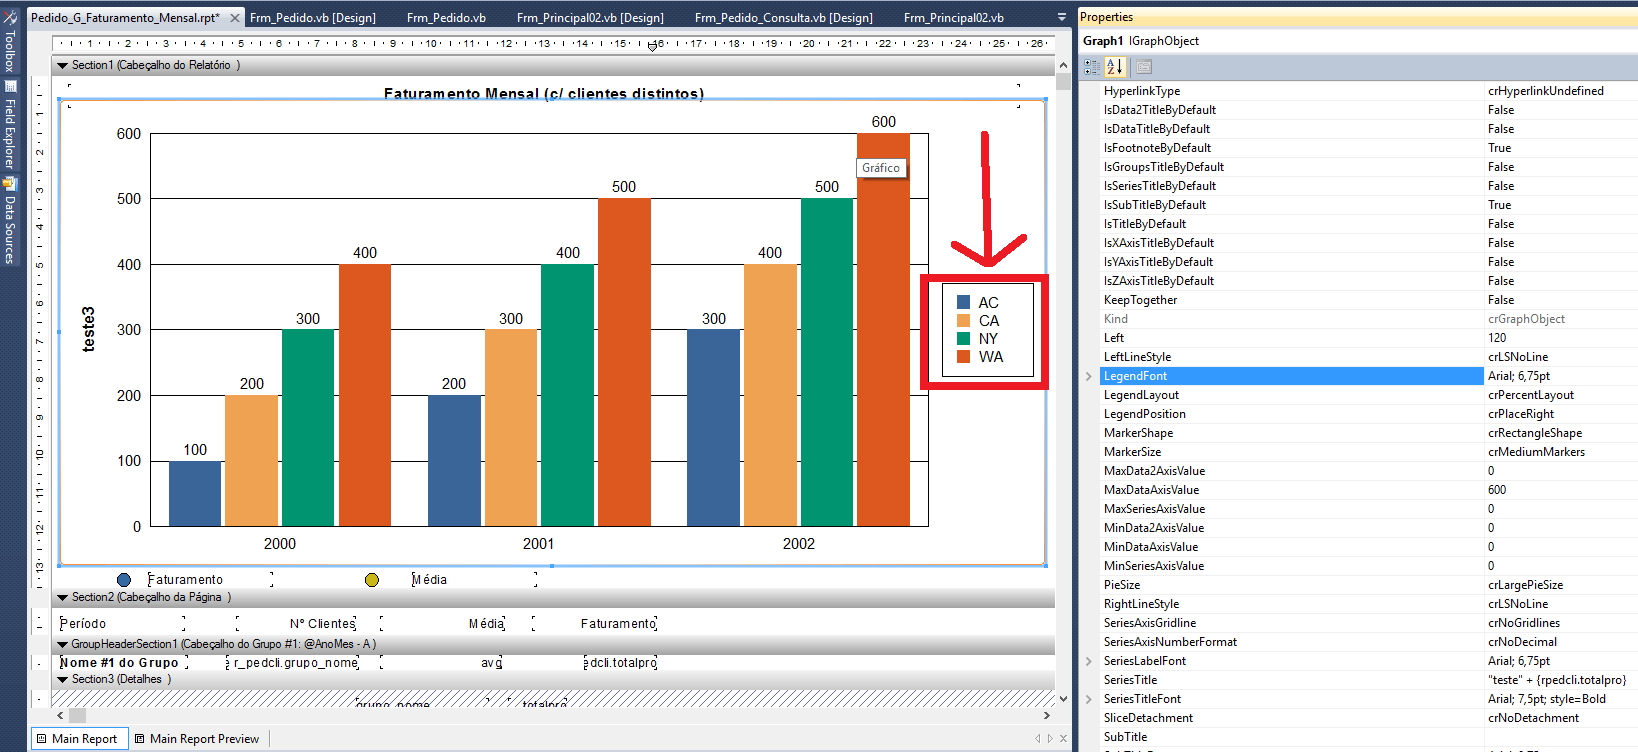The width and height of the screenshot is (1638, 752).
Task: Click the WA red legend swatch
Action: (x=964, y=356)
